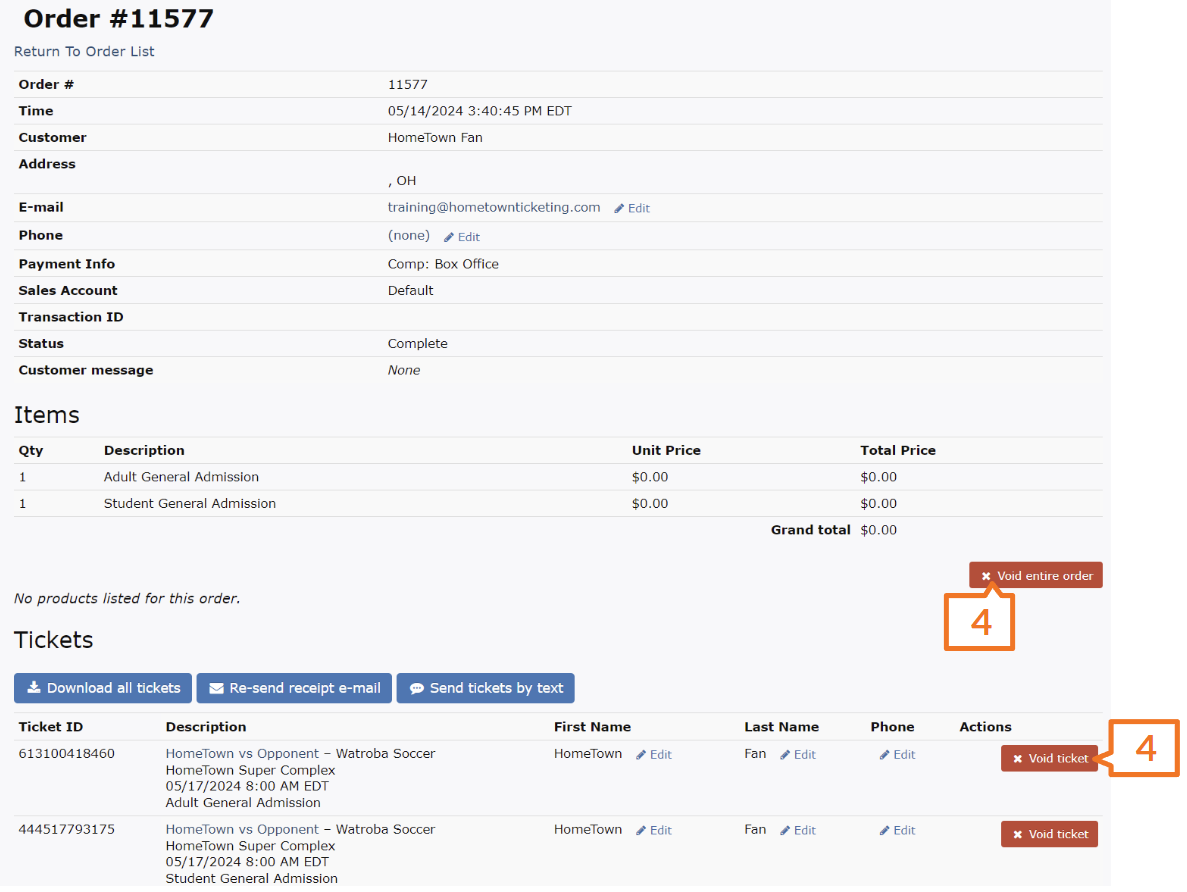Screen dimensions: 1187x892
Task: Click ticket ID 613100418460
Action: point(66,754)
